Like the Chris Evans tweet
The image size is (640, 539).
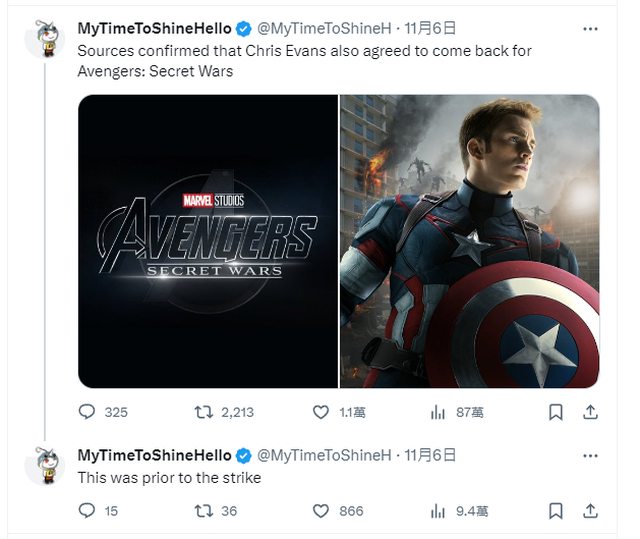(x=321, y=412)
